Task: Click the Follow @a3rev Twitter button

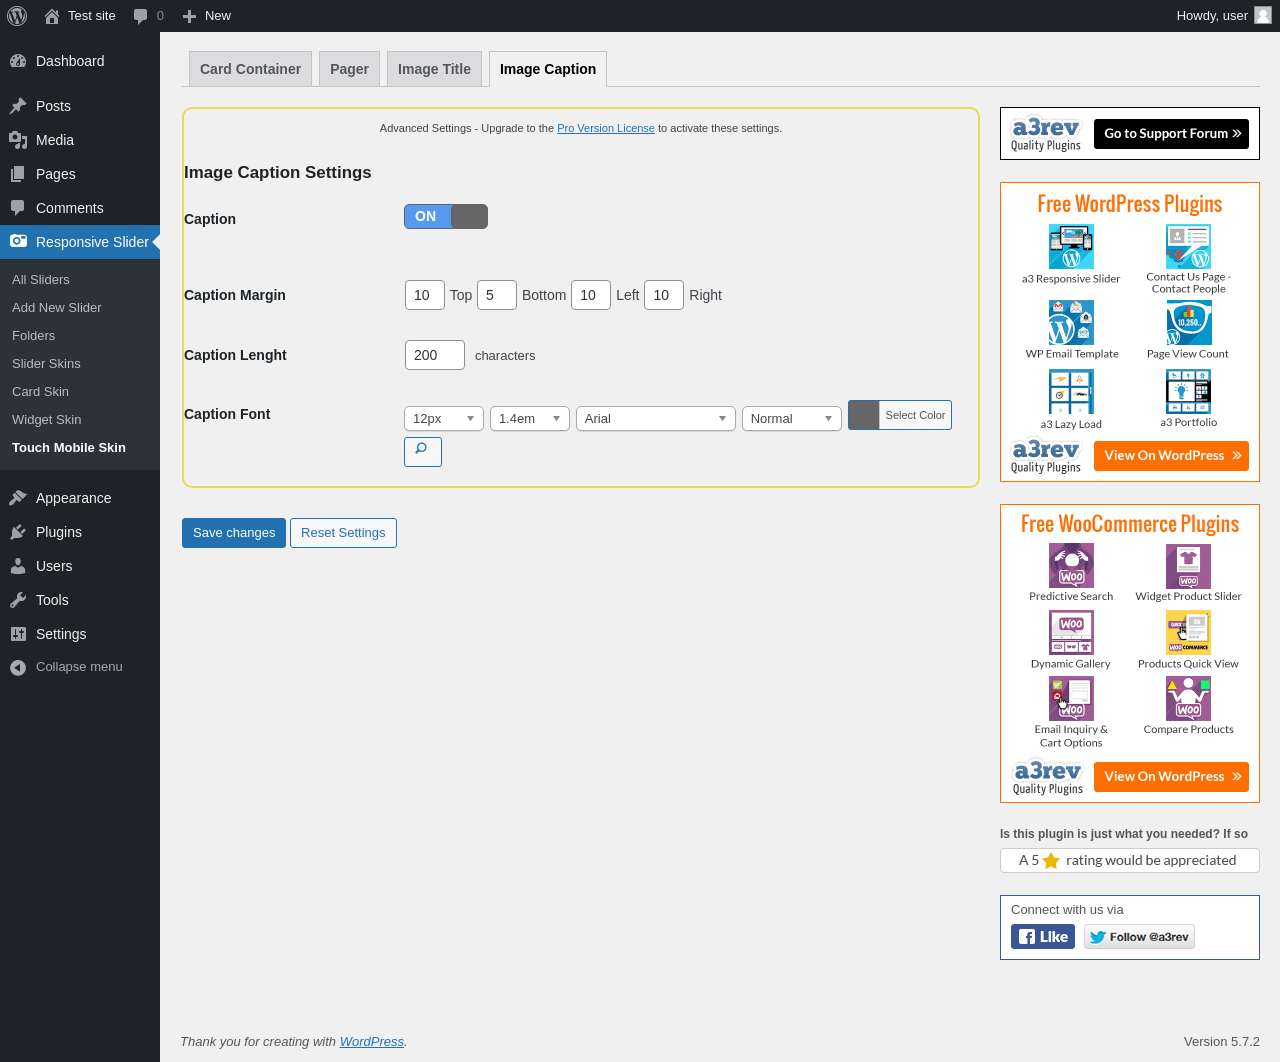Action: coord(1139,937)
